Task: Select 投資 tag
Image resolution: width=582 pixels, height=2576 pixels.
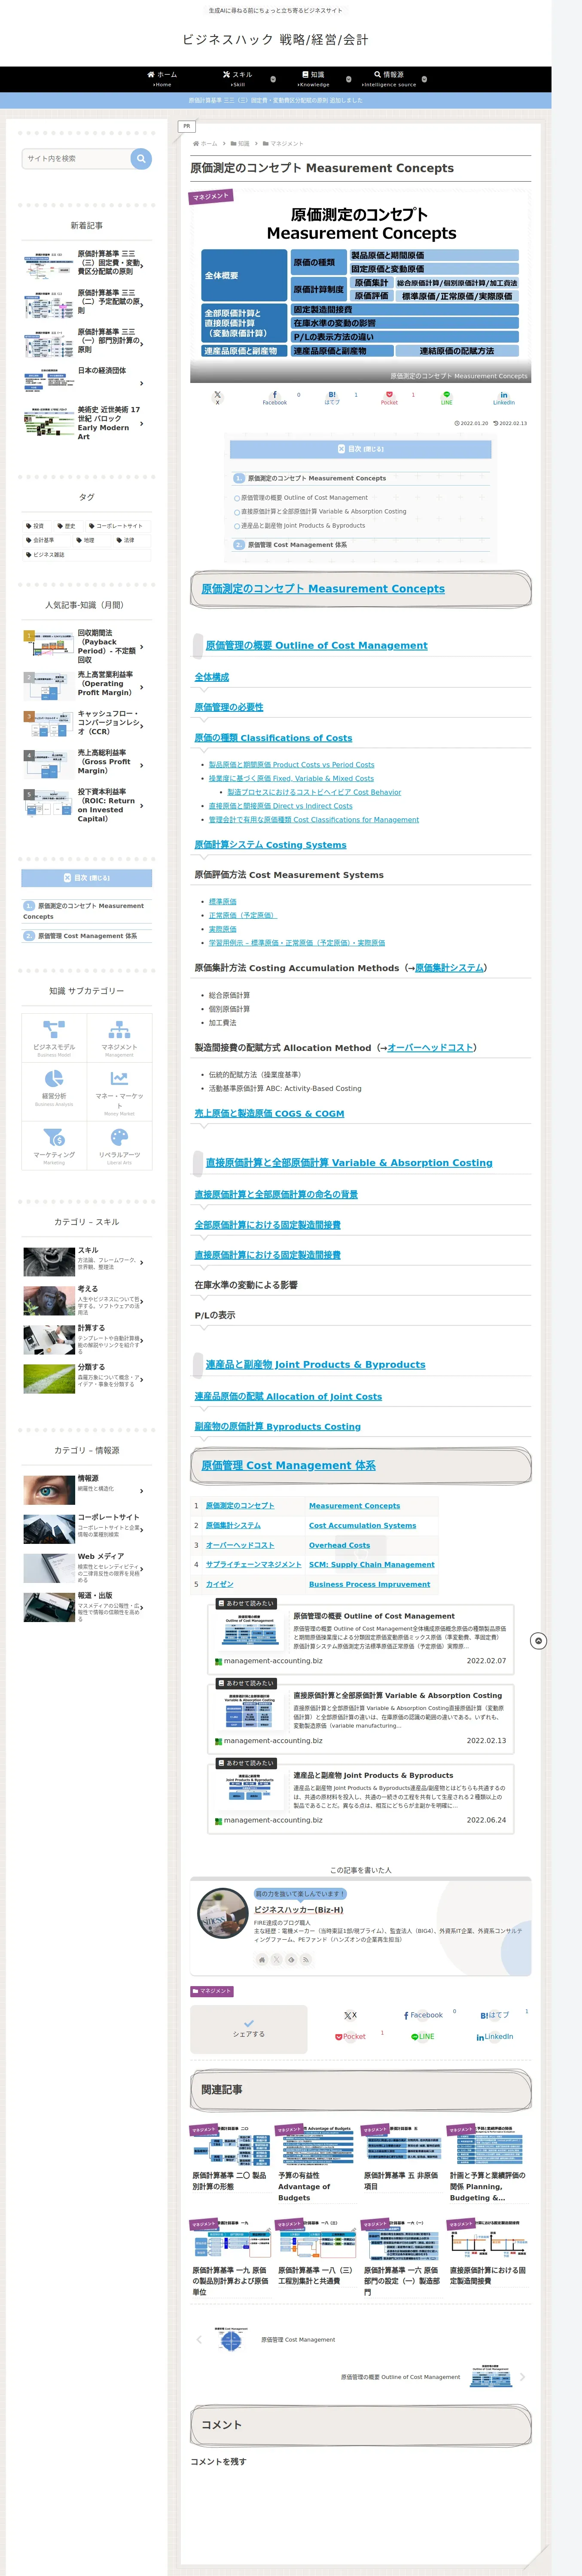Action: (x=36, y=526)
